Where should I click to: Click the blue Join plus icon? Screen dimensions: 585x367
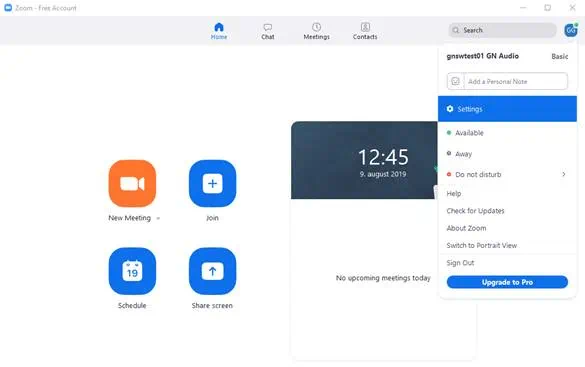tap(212, 184)
